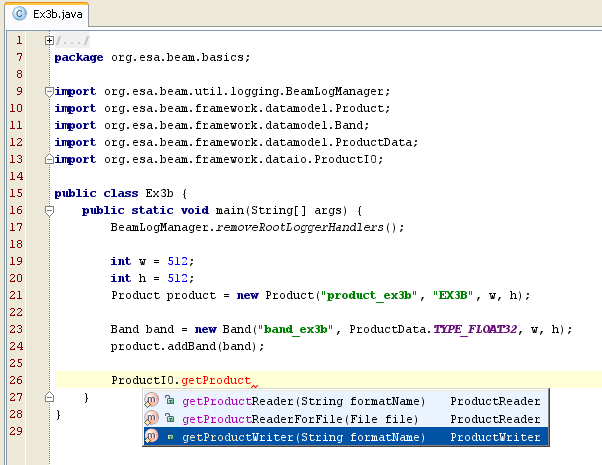
Task: Click the class name "Ex3b" on line 15
Action: tap(159, 193)
